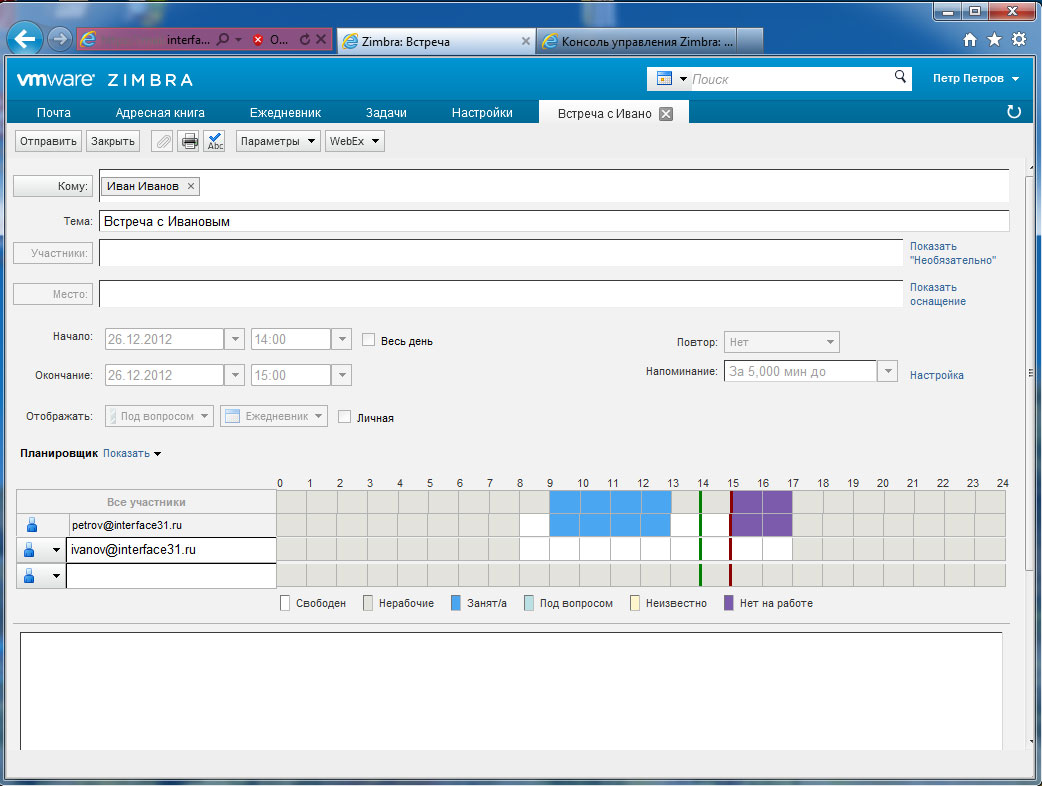Click attendee icon beside ivanov@interface31.ru
The image size is (1042, 786).
31,549
